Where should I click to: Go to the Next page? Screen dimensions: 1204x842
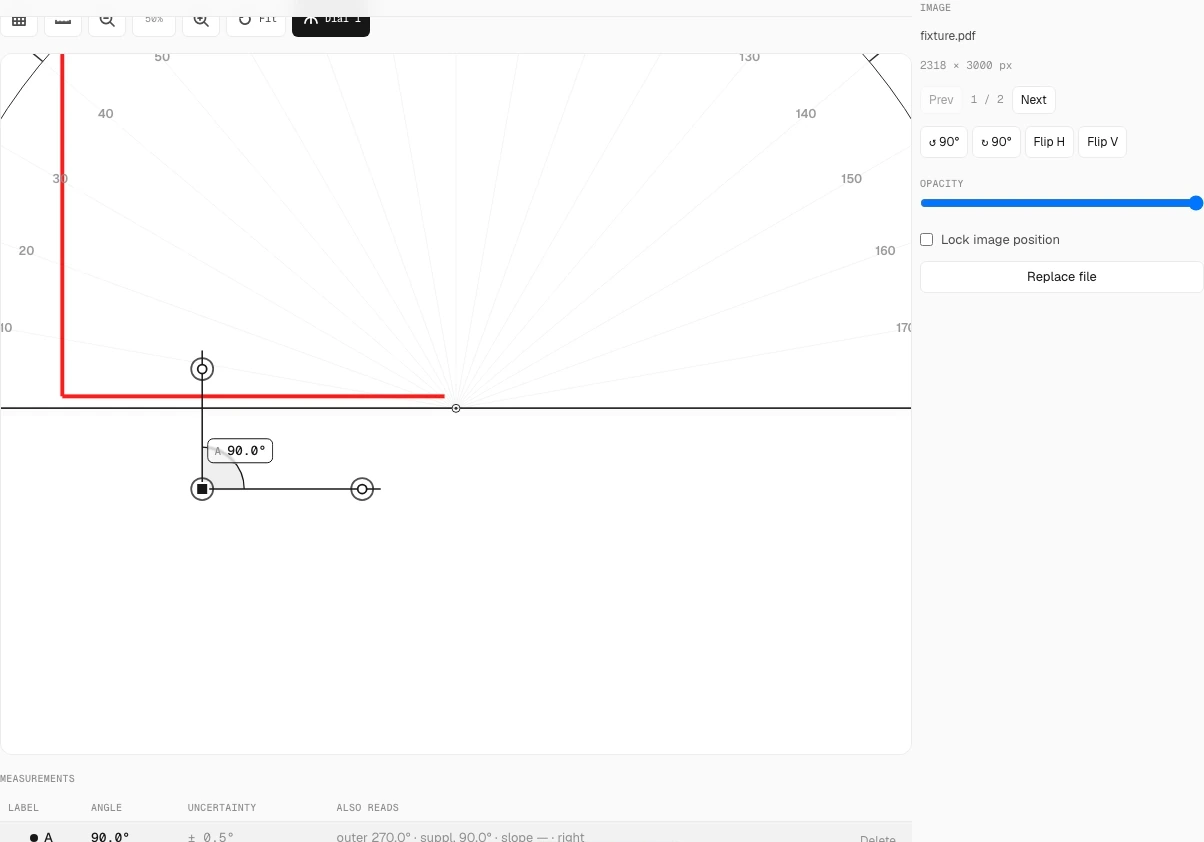1034,100
